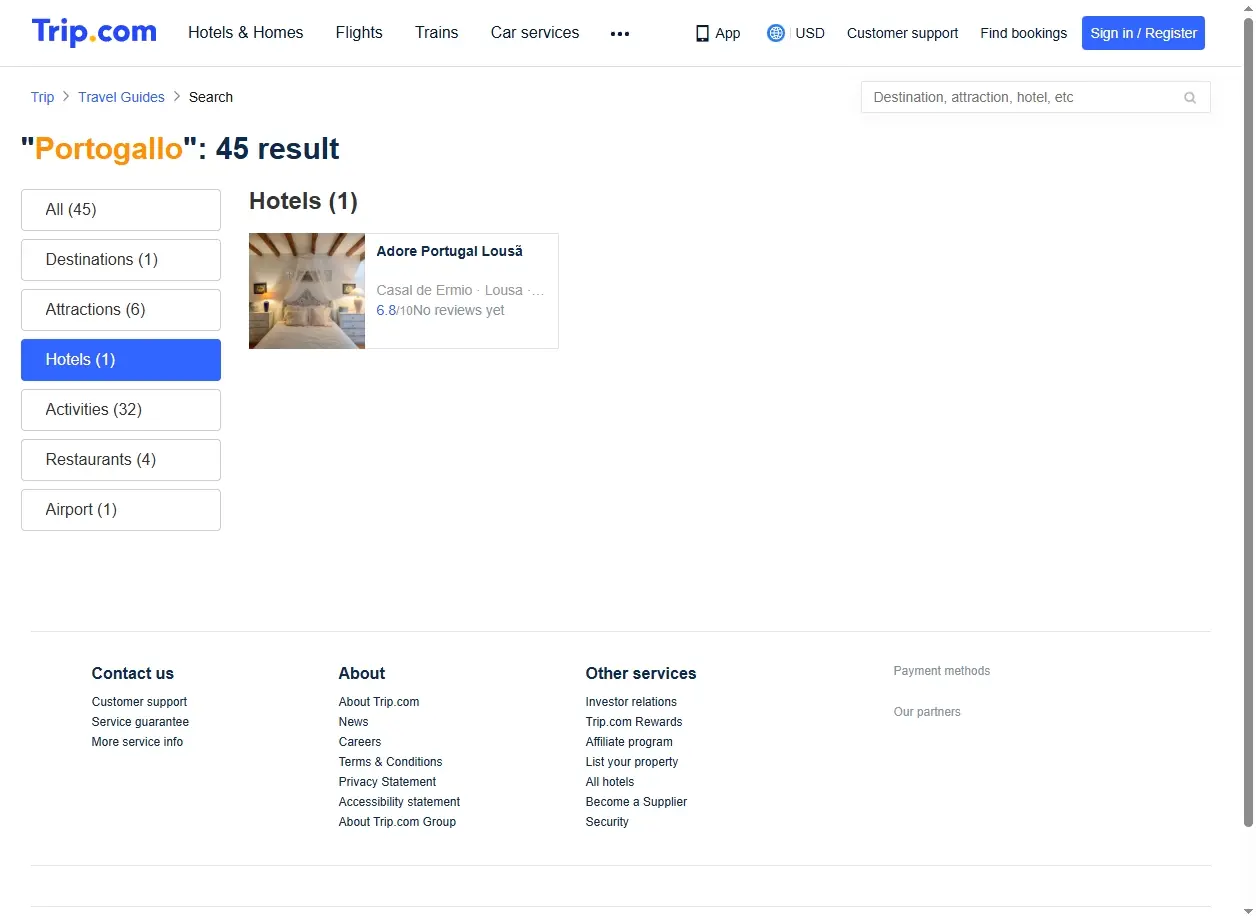Click the search magnifier icon

click(x=1190, y=98)
